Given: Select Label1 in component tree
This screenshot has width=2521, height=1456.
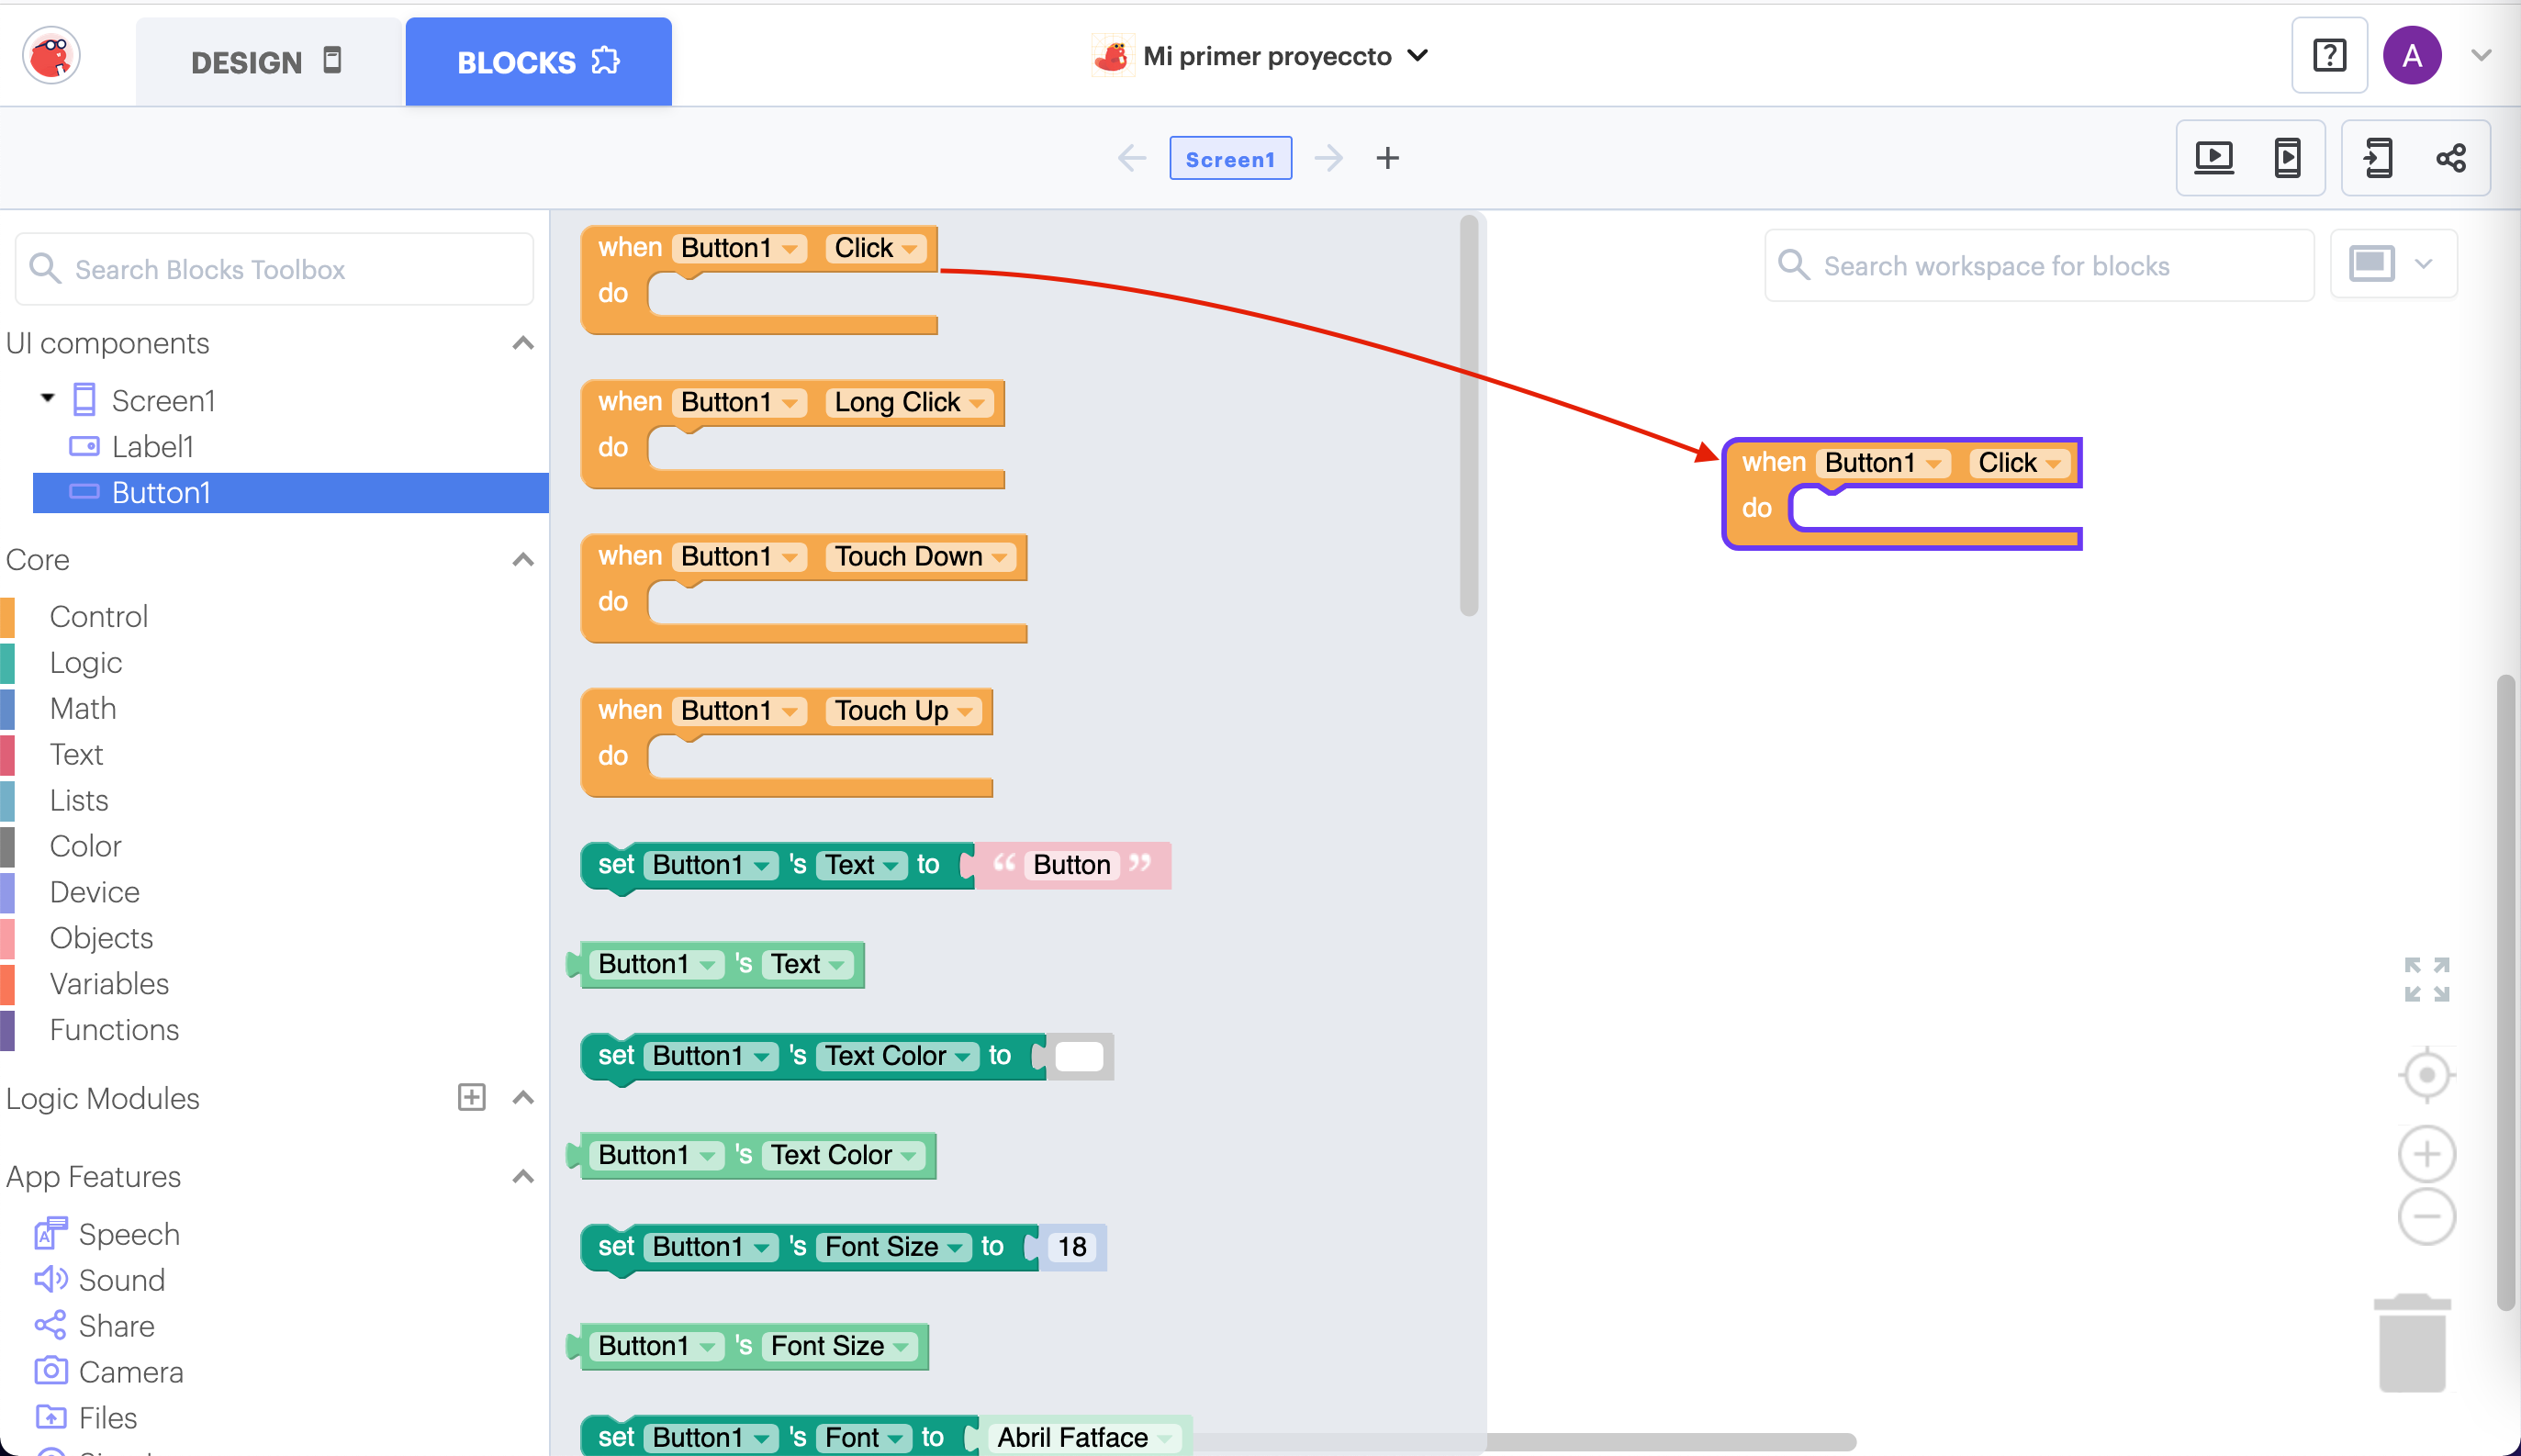Looking at the screenshot, I should 152,446.
